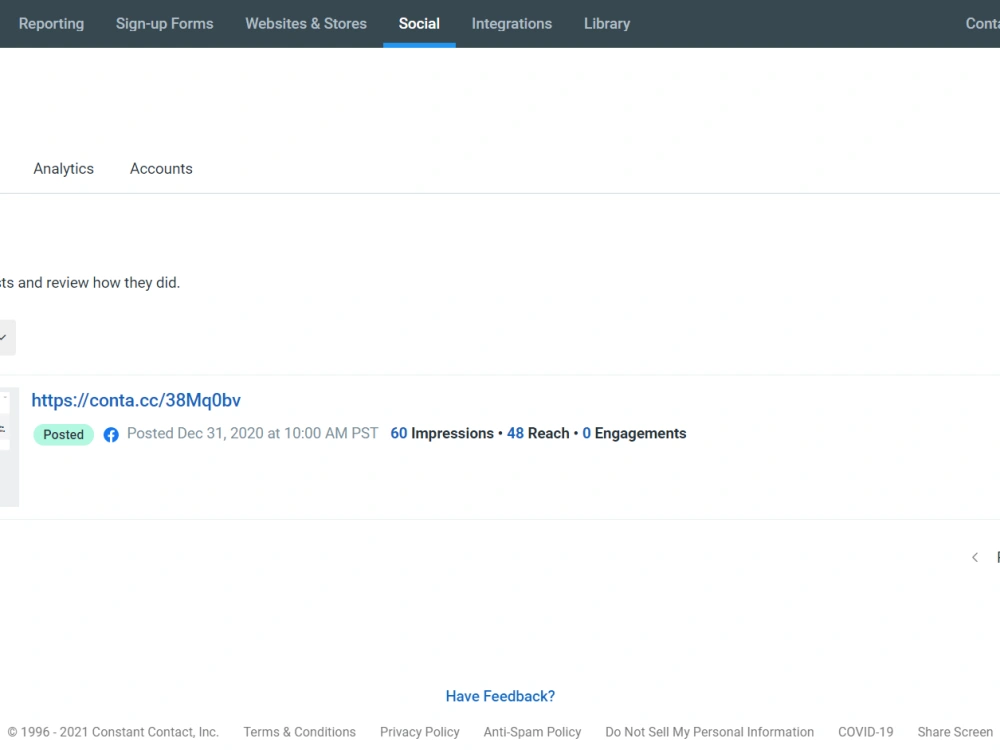The image size is (1000, 750).
Task: Go to previous page with left chevron
Action: click(x=975, y=557)
